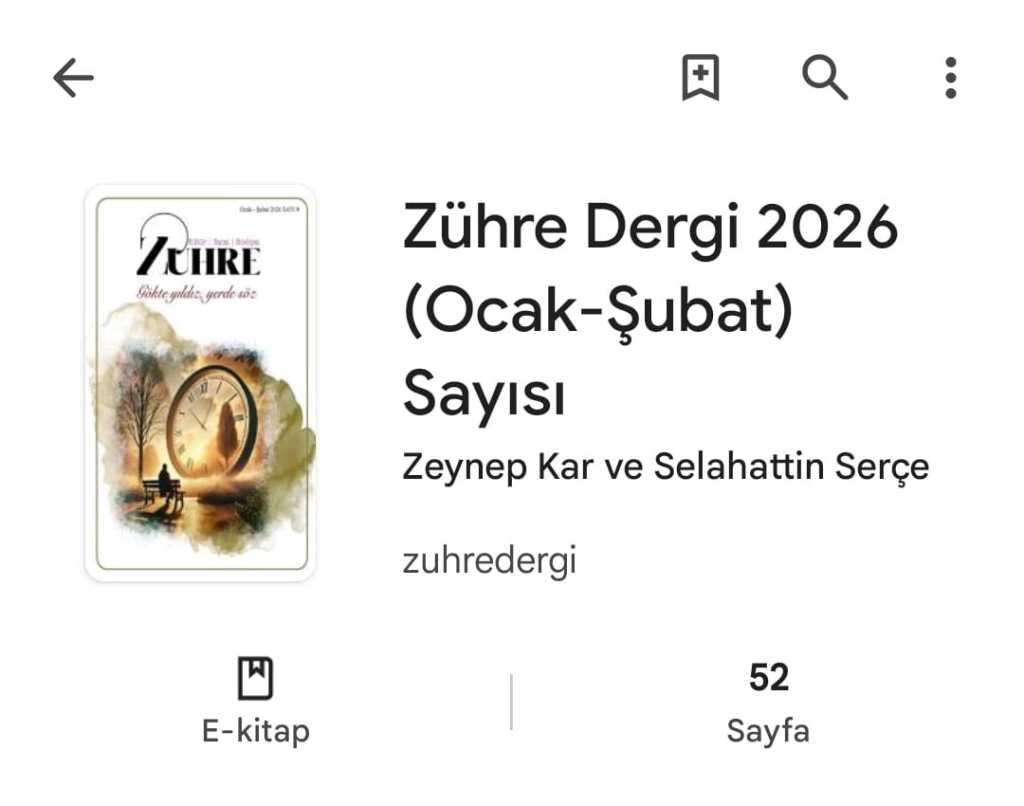Open the three-dot more options menu
The width and height of the screenshot is (1024, 806).
pyautogui.click(x=951, y=78)
